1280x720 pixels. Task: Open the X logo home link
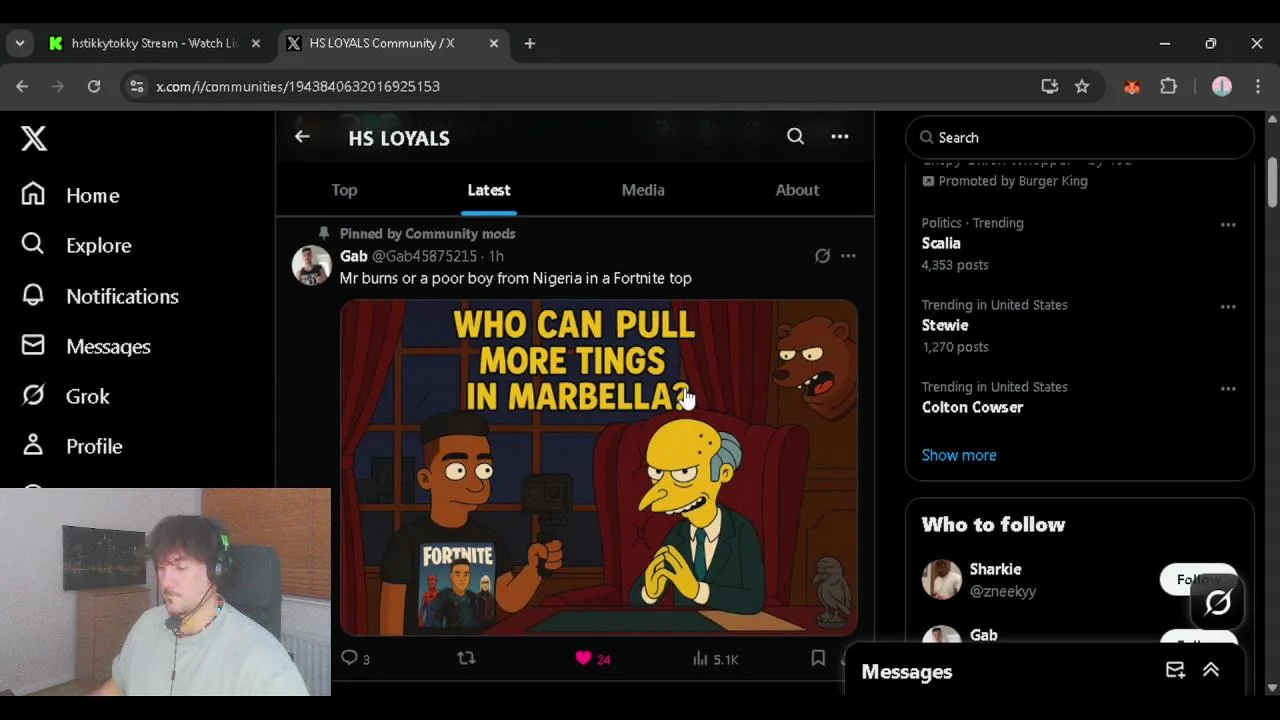click(34, 138)
